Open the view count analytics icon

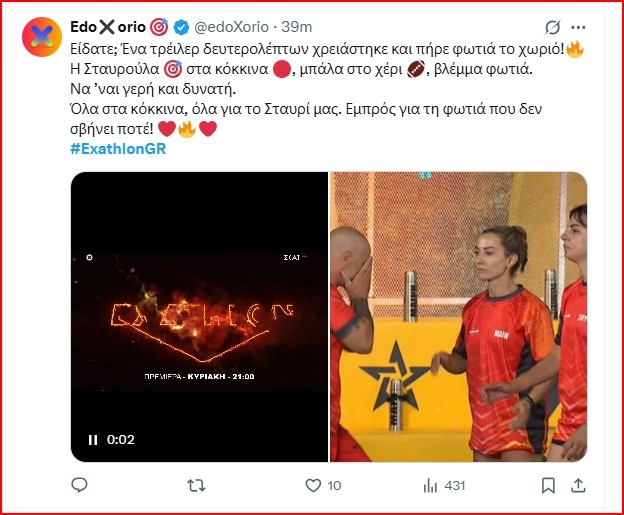tap(431, 486)
